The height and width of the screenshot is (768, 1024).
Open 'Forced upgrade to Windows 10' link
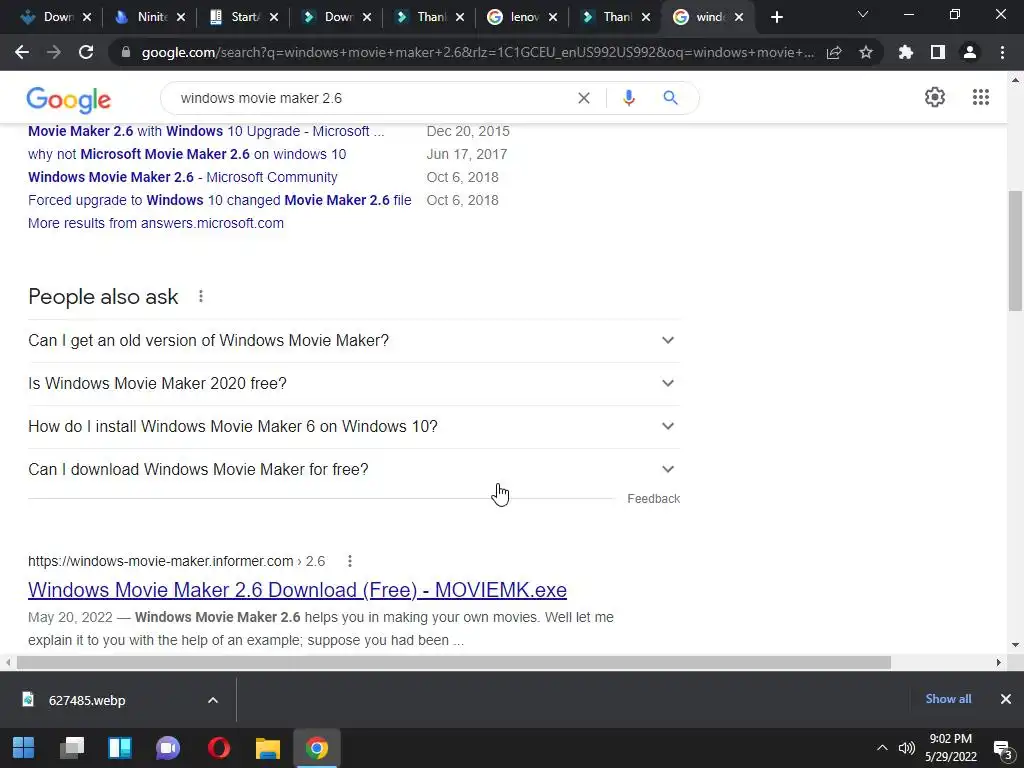click(x=219, y=200)
